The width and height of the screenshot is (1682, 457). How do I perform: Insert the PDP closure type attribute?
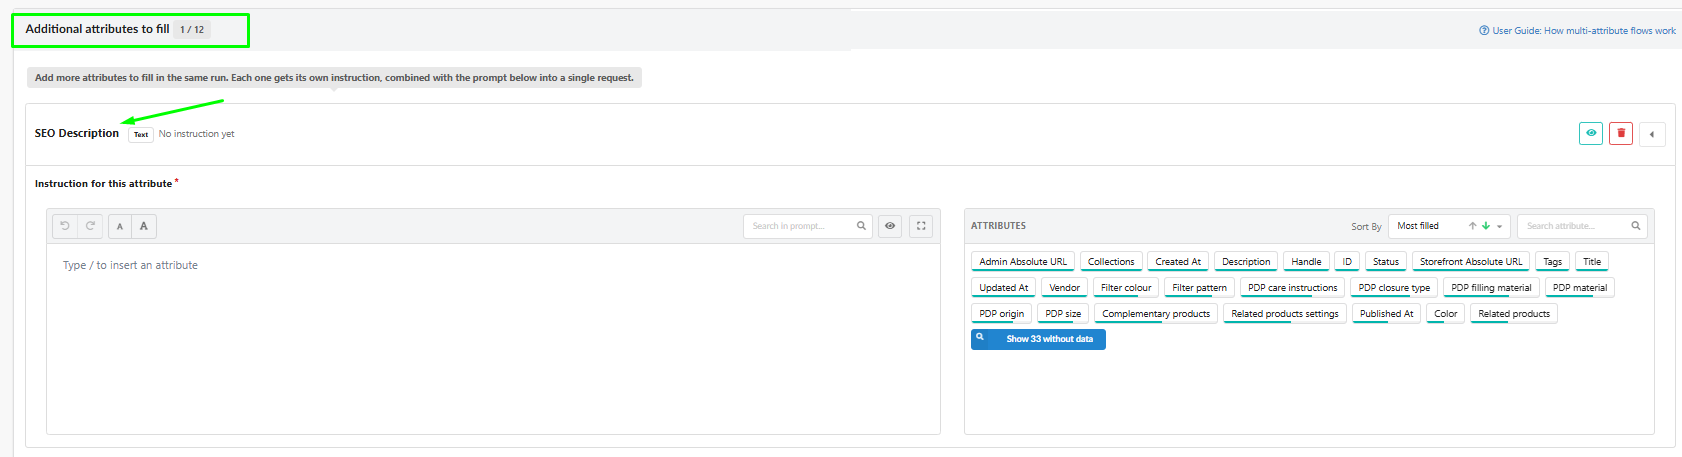click(x=1394, y=287)
